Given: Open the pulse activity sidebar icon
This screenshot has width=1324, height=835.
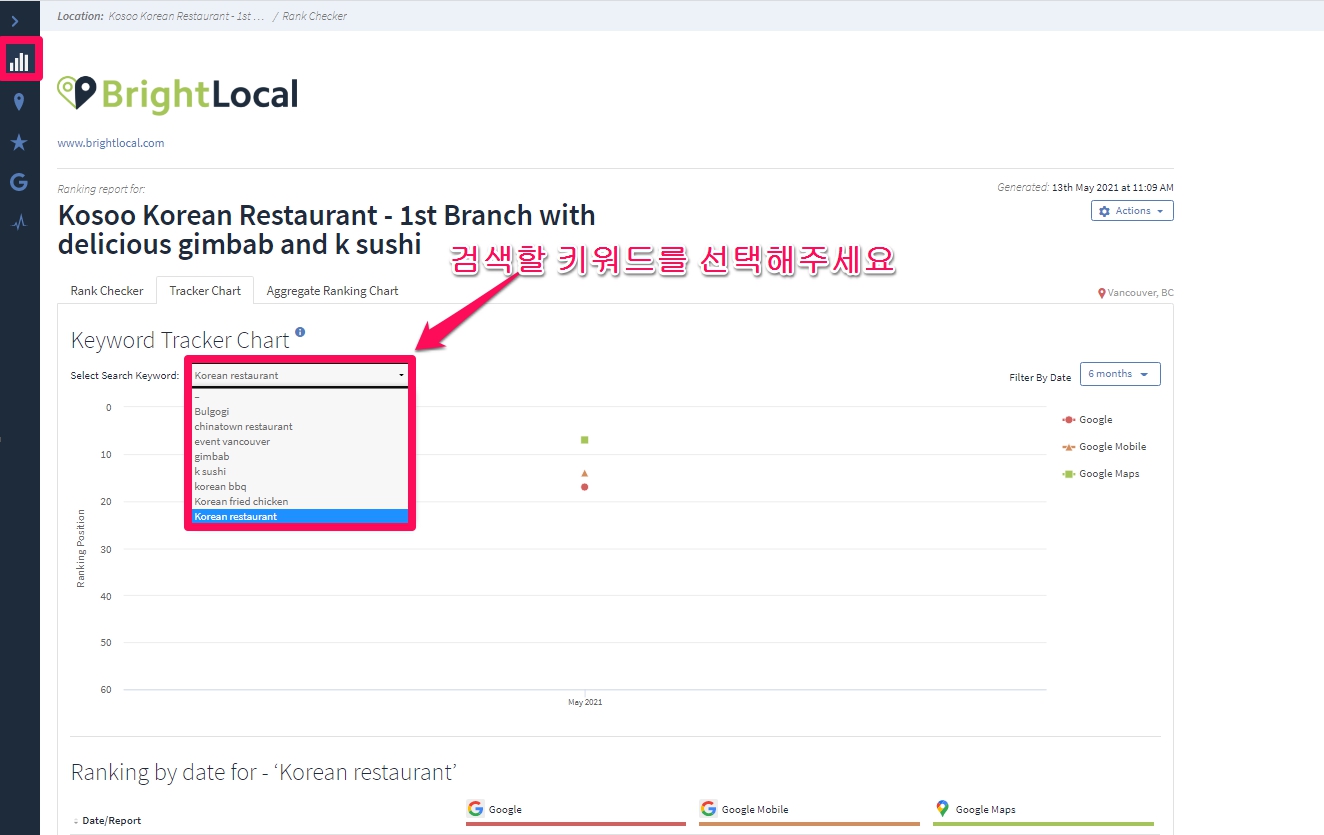Looking at the screenshot, I should 19,222.
